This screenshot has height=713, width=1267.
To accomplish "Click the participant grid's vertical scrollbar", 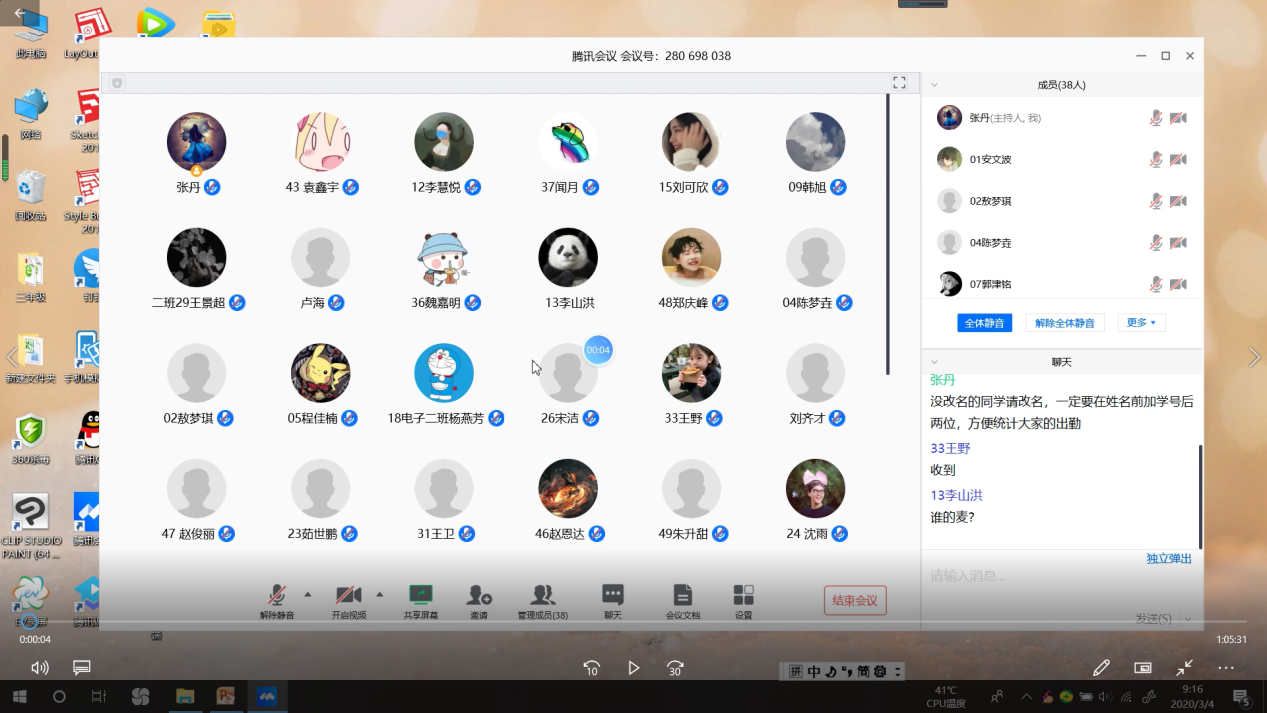I will click(x=887, y=235).
